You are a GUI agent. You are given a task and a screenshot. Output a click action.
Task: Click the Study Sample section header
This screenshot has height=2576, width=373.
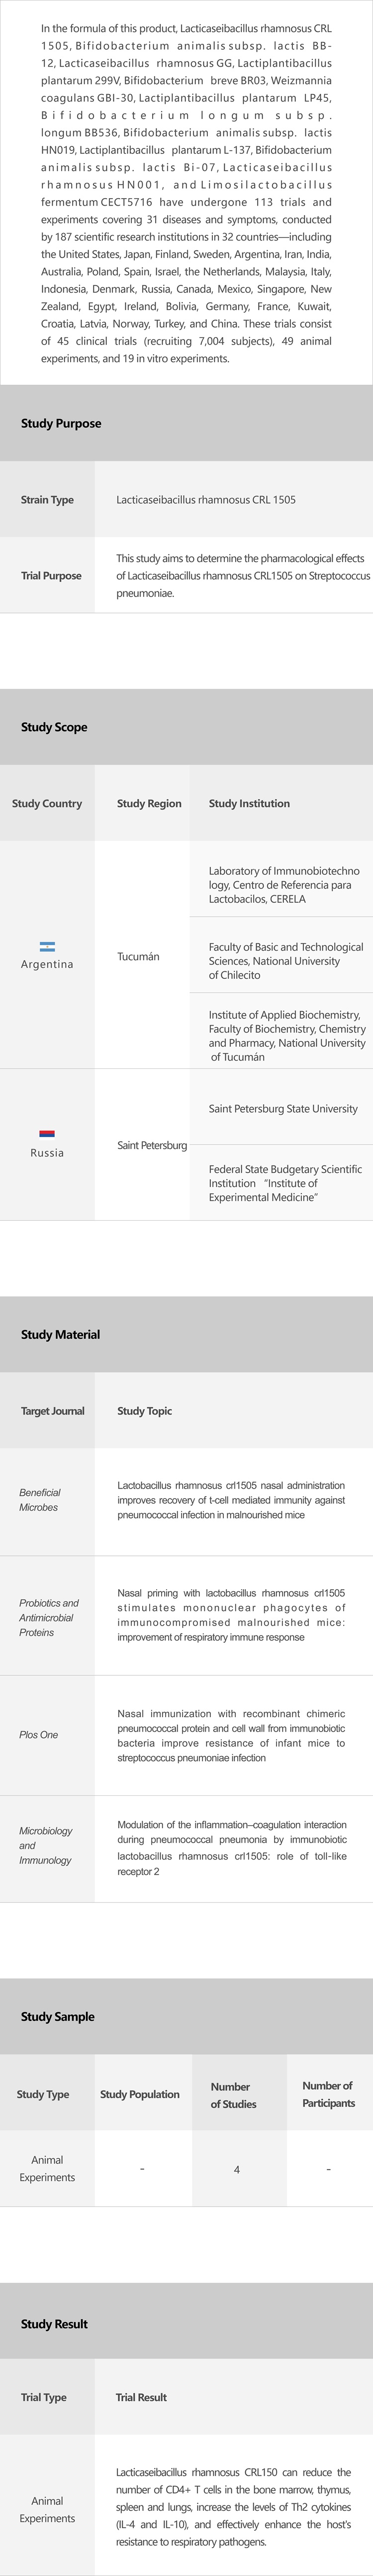58,2016
